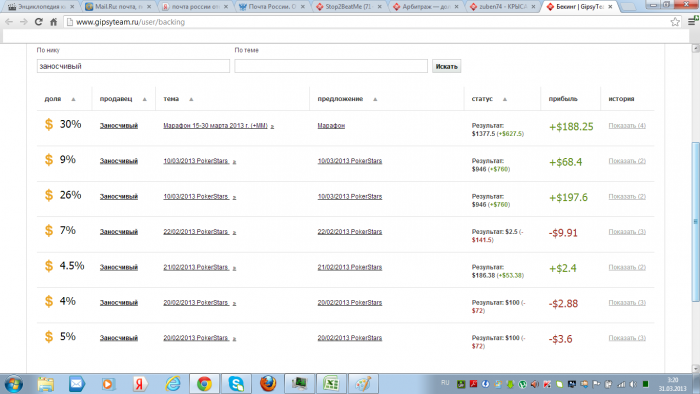Click the 'По теме' search field

[x=331, y=66]
